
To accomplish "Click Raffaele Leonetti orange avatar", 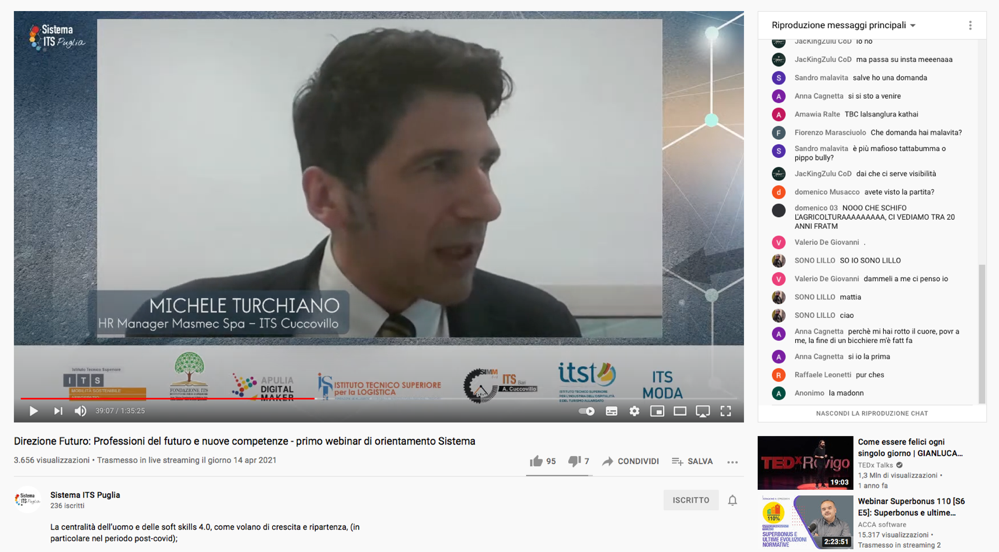I will tap(779, 375).
